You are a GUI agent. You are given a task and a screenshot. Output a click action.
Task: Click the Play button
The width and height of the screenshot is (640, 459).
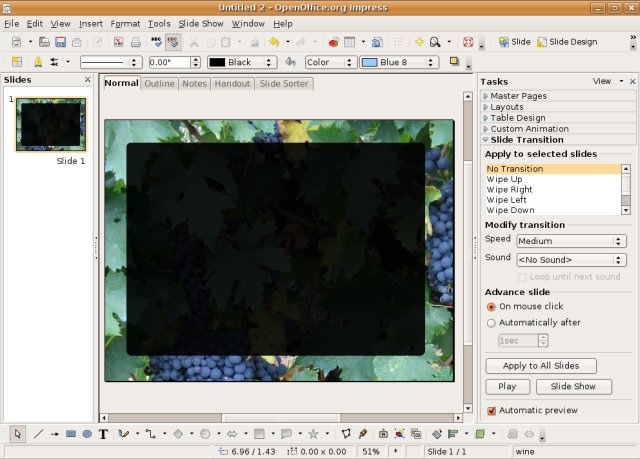(x=507, y=387)
